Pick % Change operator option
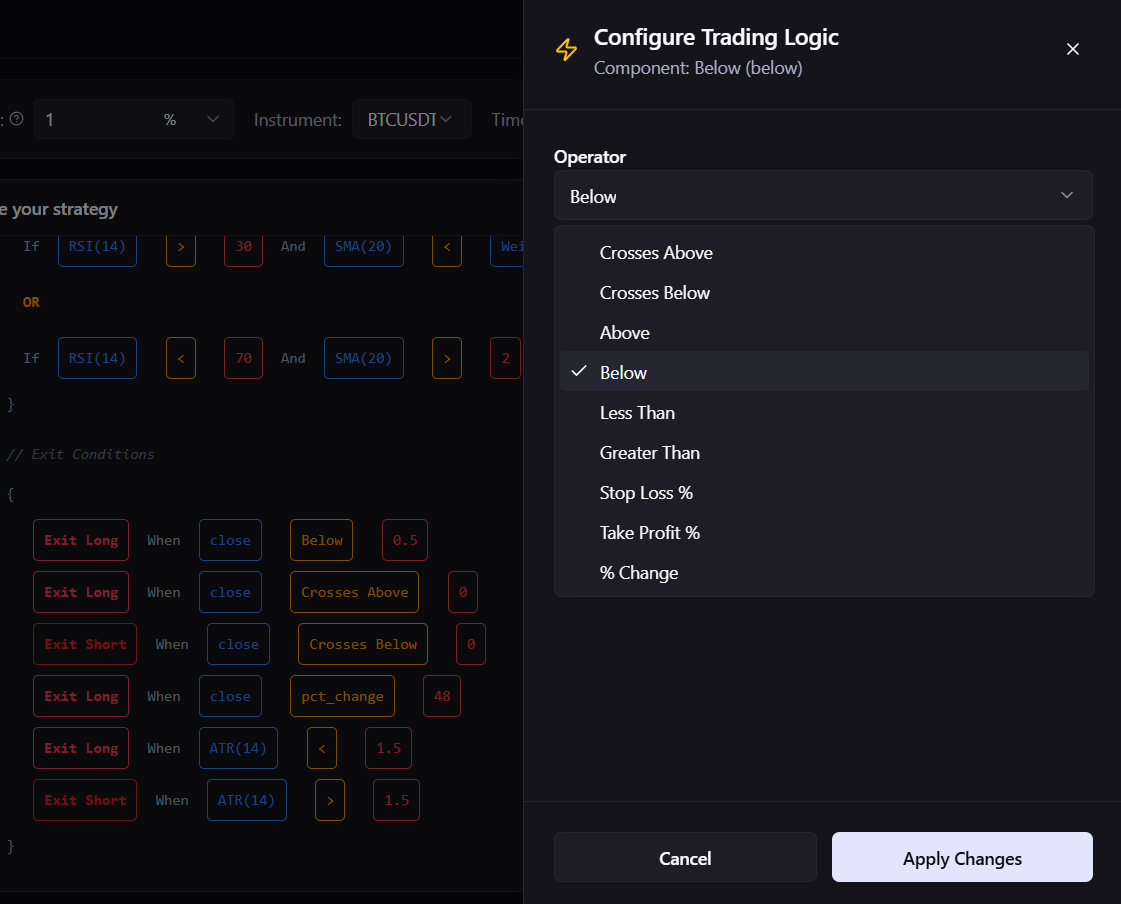Screen dimensions: 1121x904 [x=824, y=573]
